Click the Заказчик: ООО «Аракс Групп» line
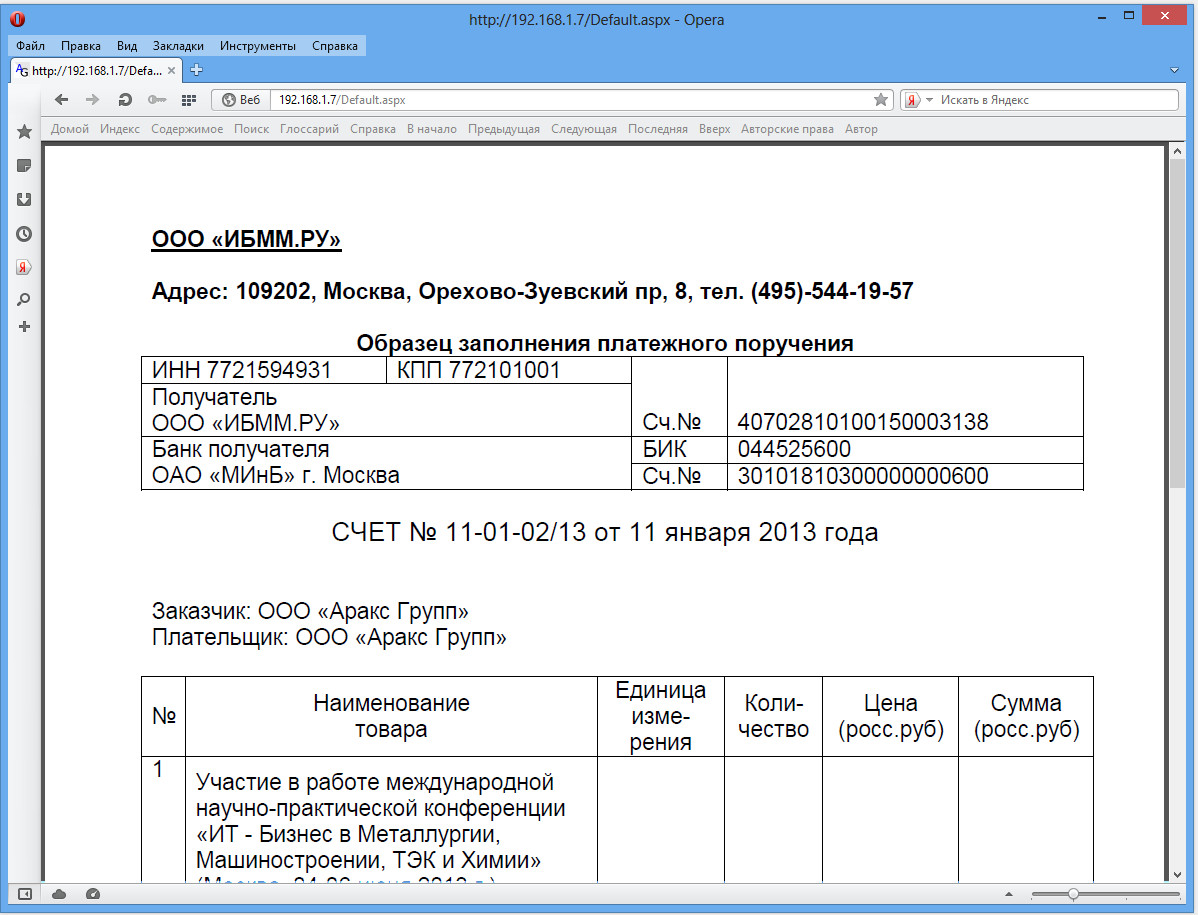Screen dimensions: 1198x915 310,611
